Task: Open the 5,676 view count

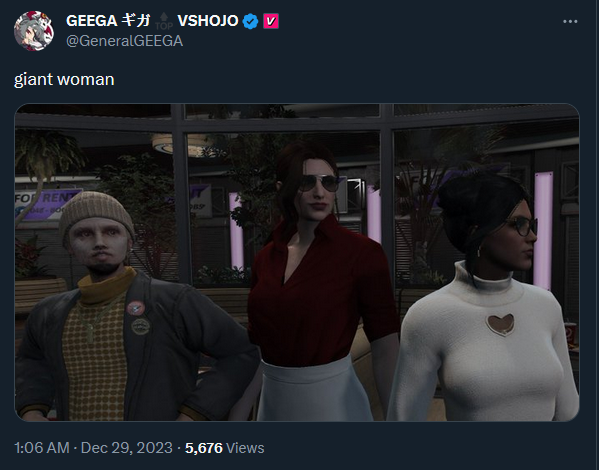Action: click(x=204, y=448)
